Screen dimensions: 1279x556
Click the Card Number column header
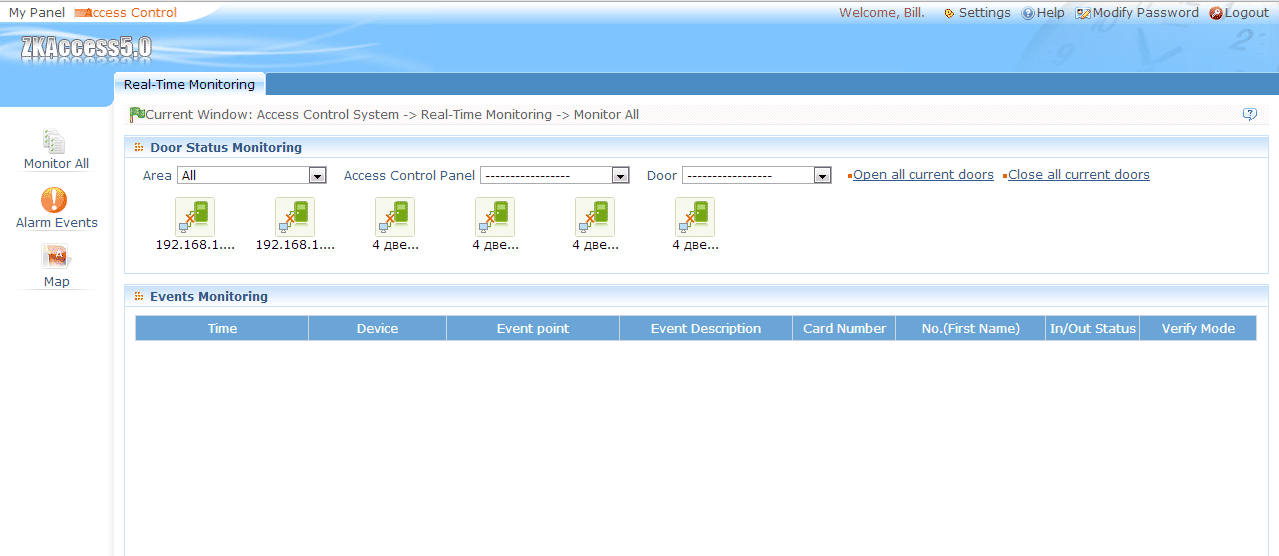click(x=844, y=328)
